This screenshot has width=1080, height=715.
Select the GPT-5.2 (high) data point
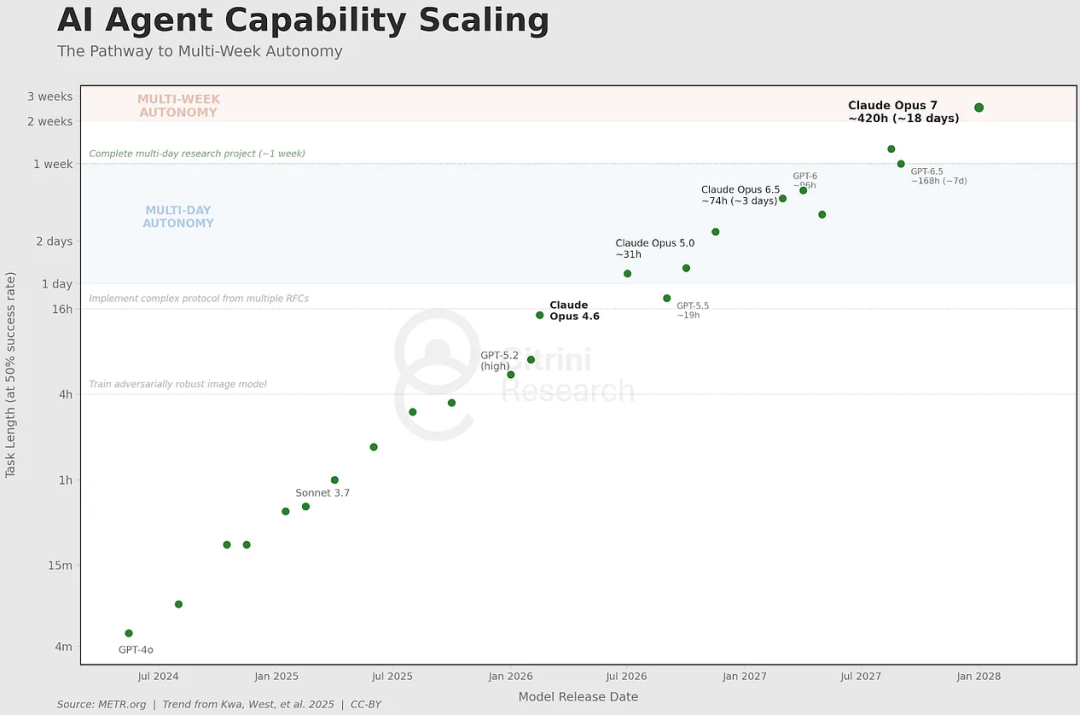pos(511,375)
